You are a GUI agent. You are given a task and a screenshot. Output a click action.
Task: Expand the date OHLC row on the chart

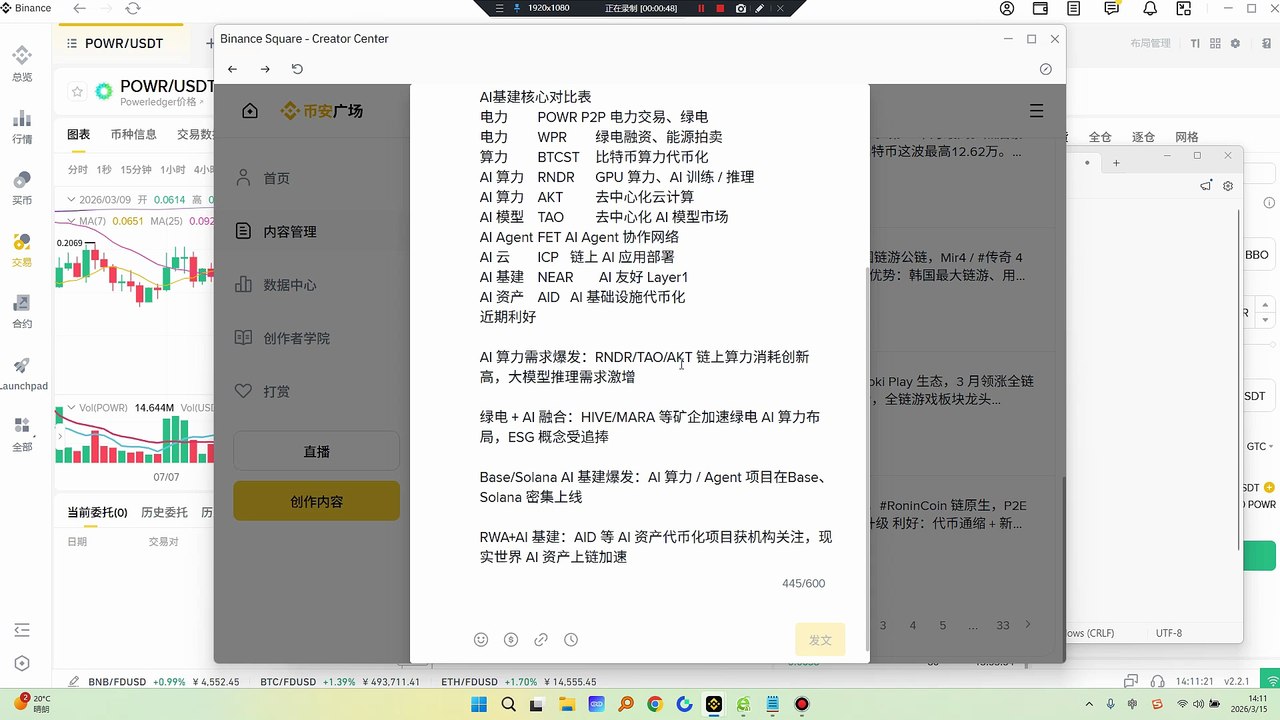pos(72,200)
